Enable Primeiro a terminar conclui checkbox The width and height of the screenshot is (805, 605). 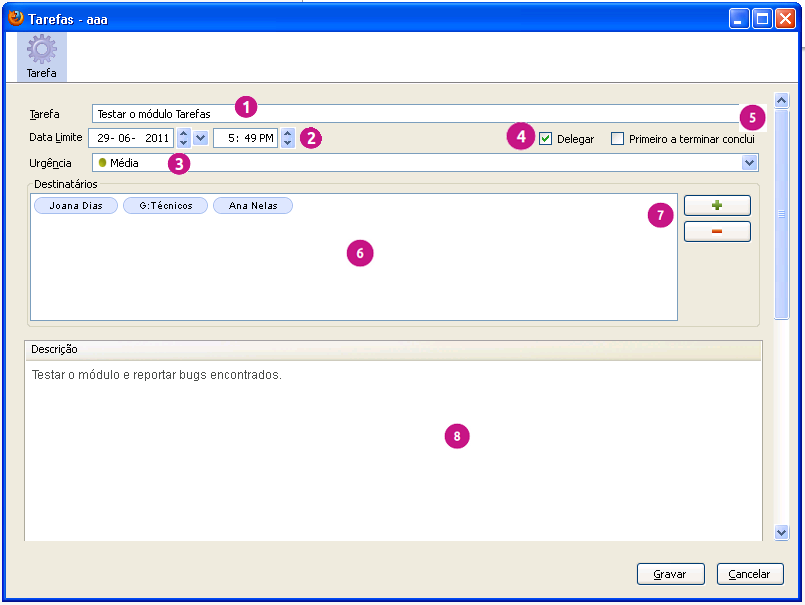[617, 139]
